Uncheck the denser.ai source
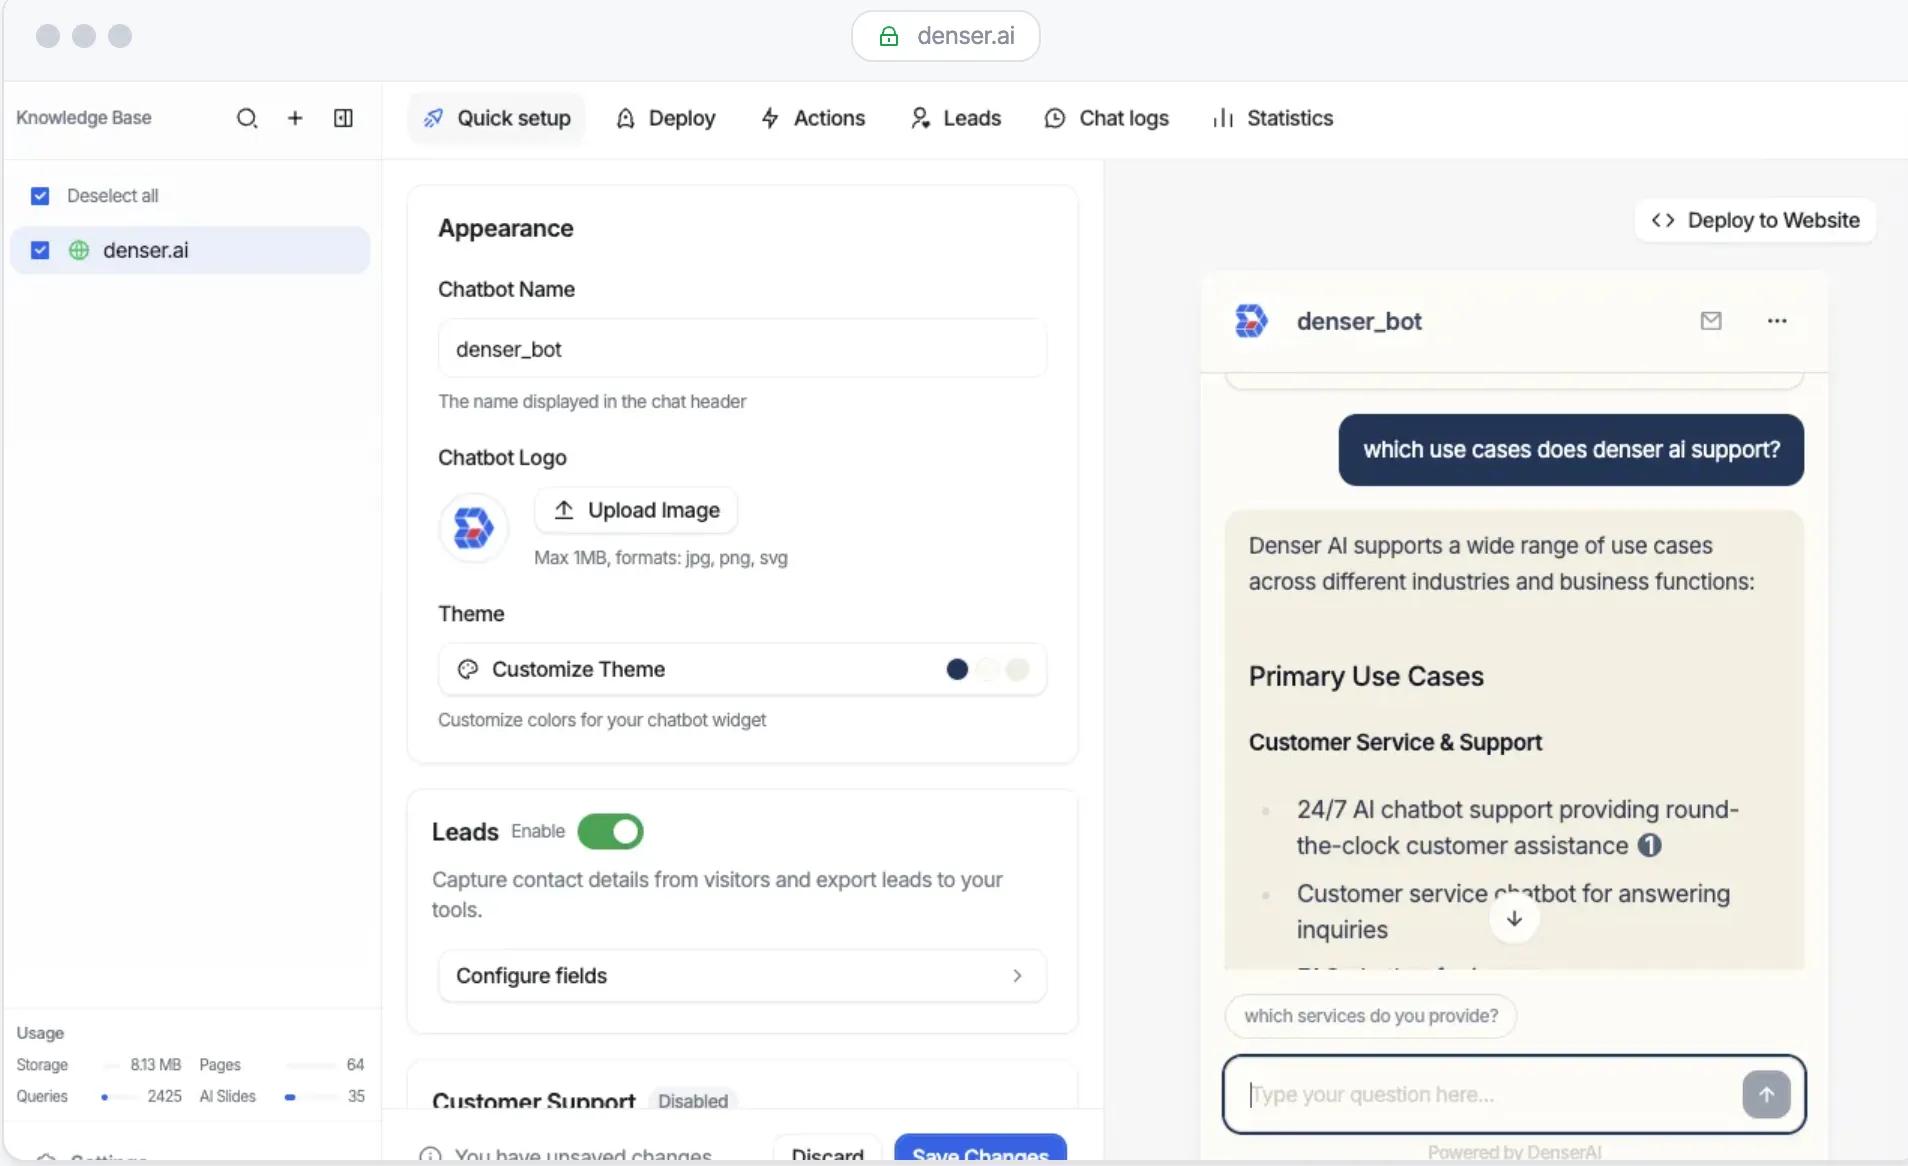 pos(40,250)
